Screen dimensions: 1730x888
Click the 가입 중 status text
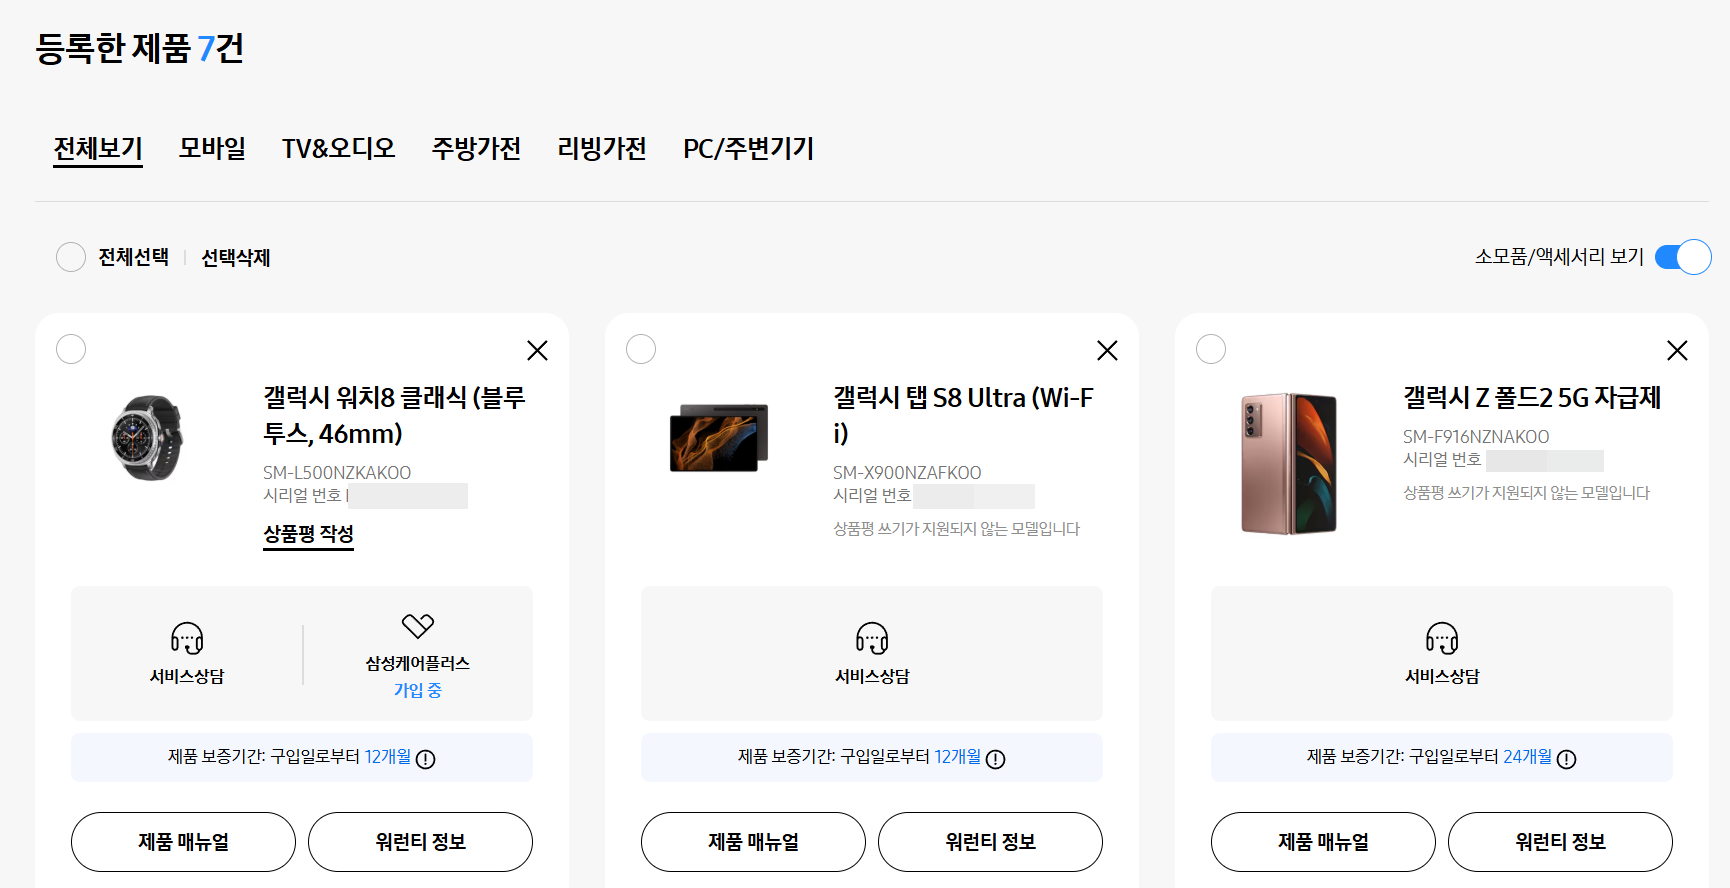coord(418,690)
